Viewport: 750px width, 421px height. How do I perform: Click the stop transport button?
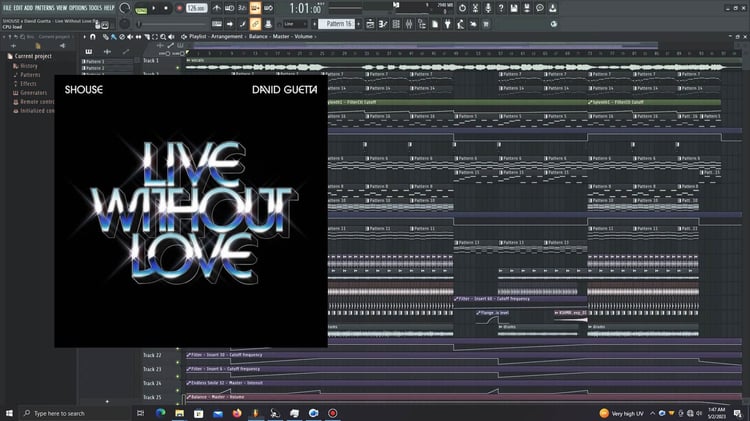coord(166,8)
